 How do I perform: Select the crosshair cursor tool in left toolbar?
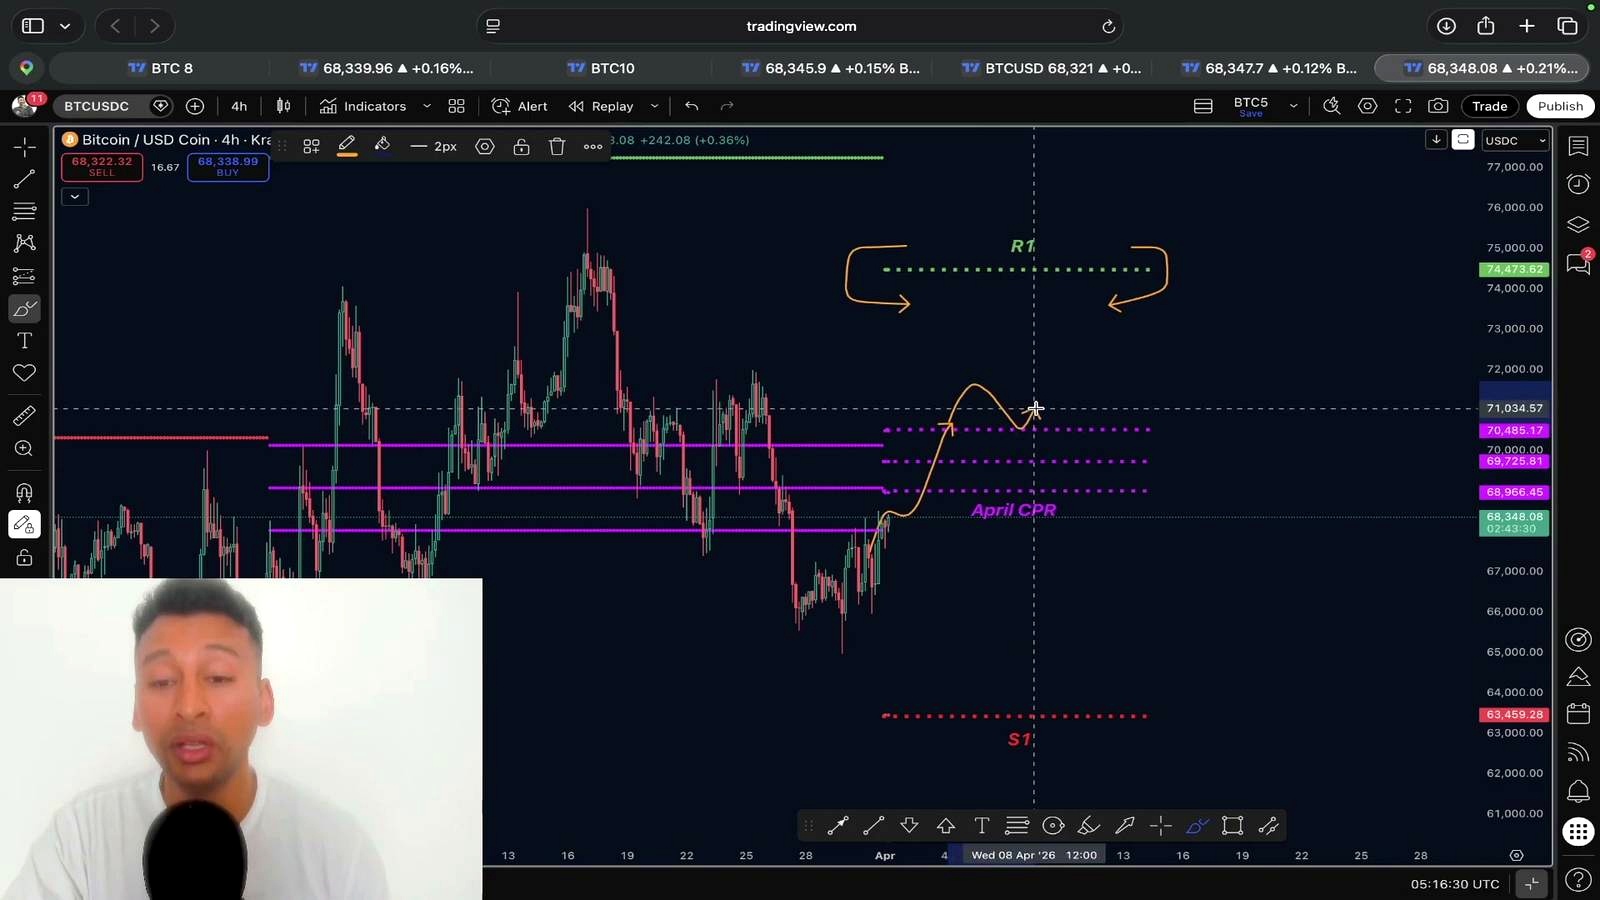pyautogui.click(x=24, y=147)
